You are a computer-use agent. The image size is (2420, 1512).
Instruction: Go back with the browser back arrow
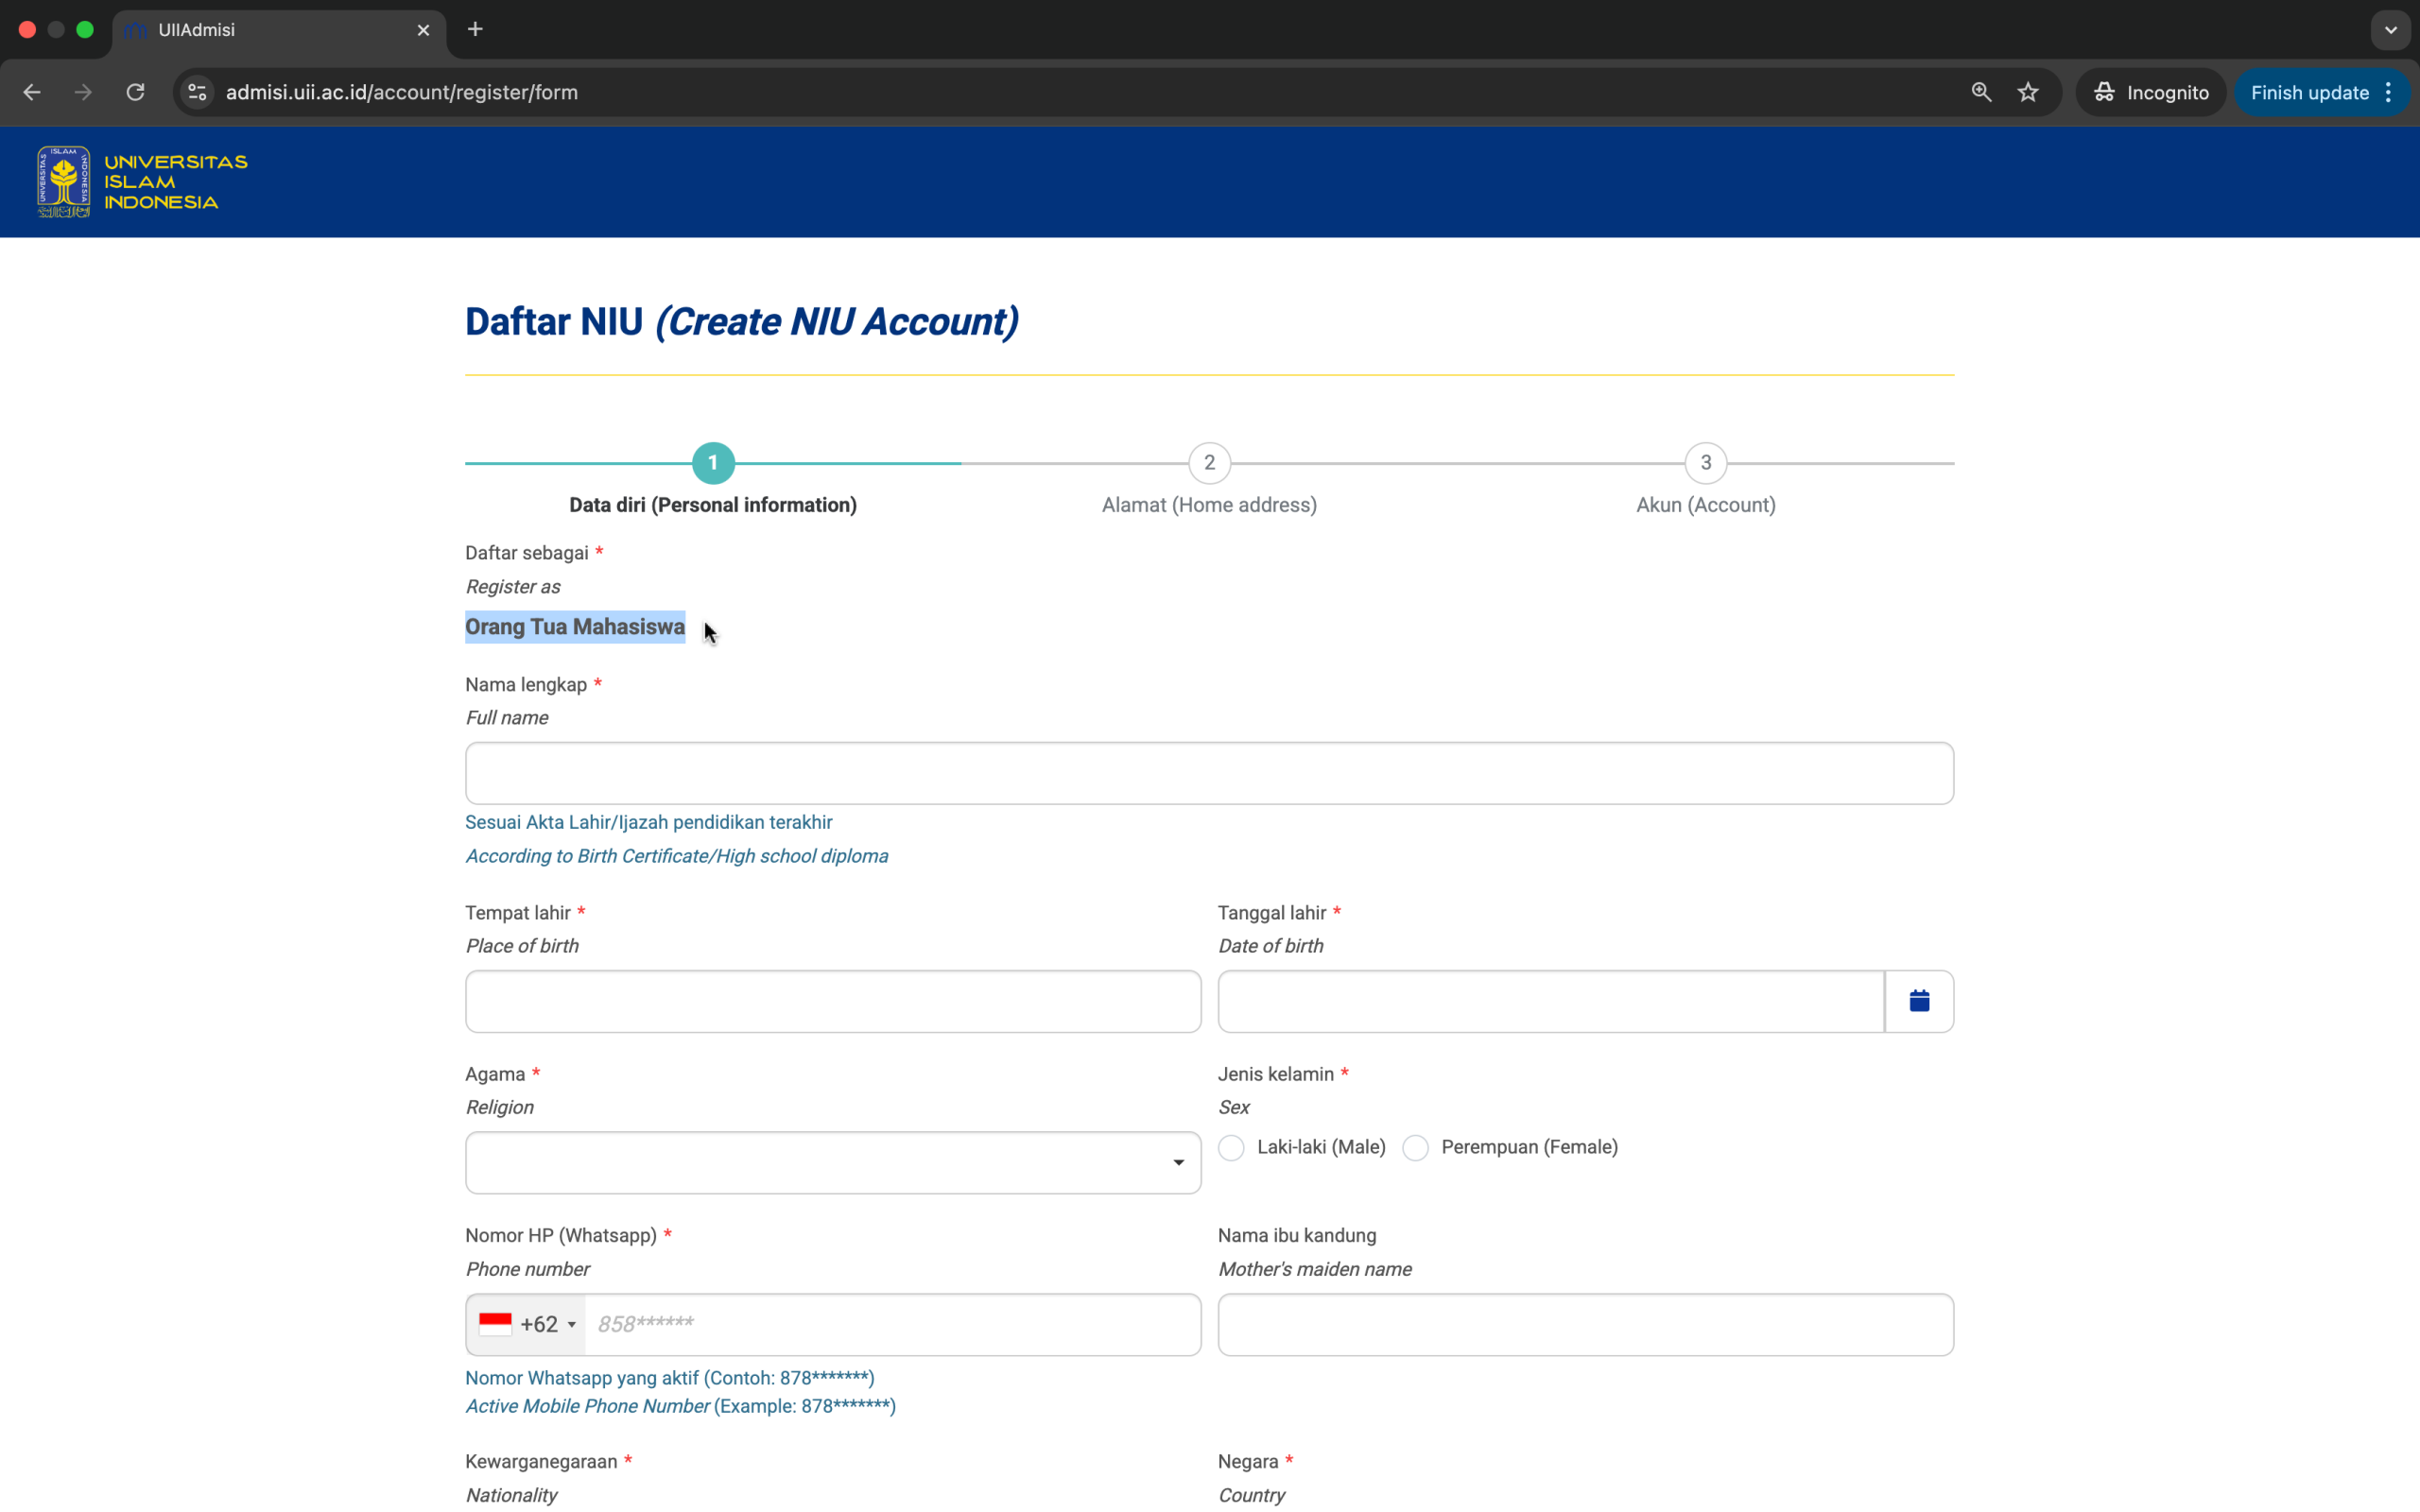point(32,92)
